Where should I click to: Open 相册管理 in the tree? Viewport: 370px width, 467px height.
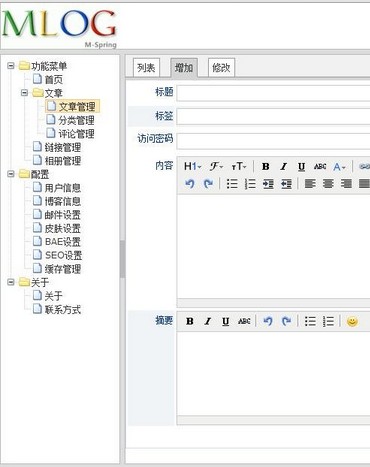click(57, 161)
